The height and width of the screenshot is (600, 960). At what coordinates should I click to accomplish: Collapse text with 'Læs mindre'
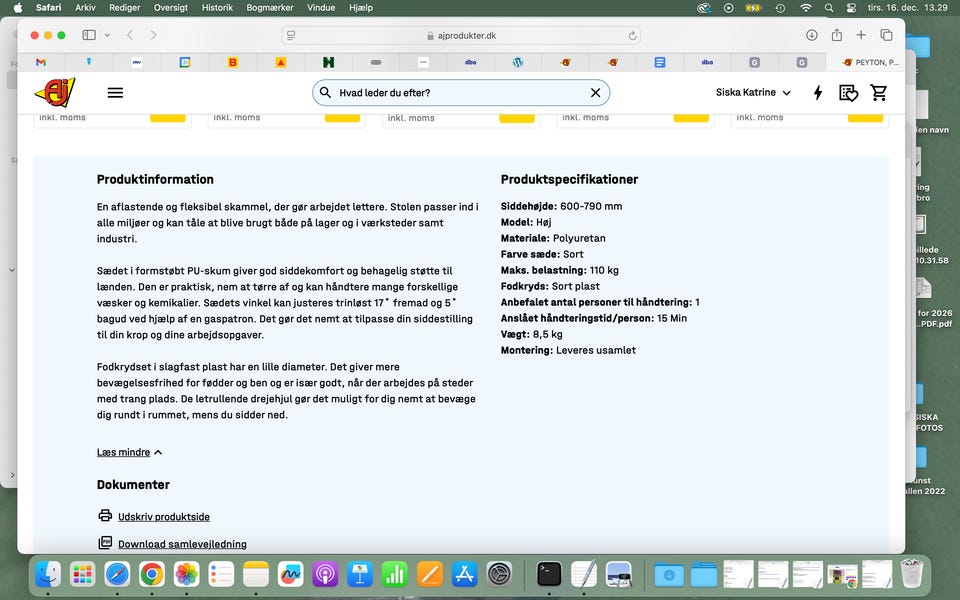pyautogui.click(x=129, y=452)
